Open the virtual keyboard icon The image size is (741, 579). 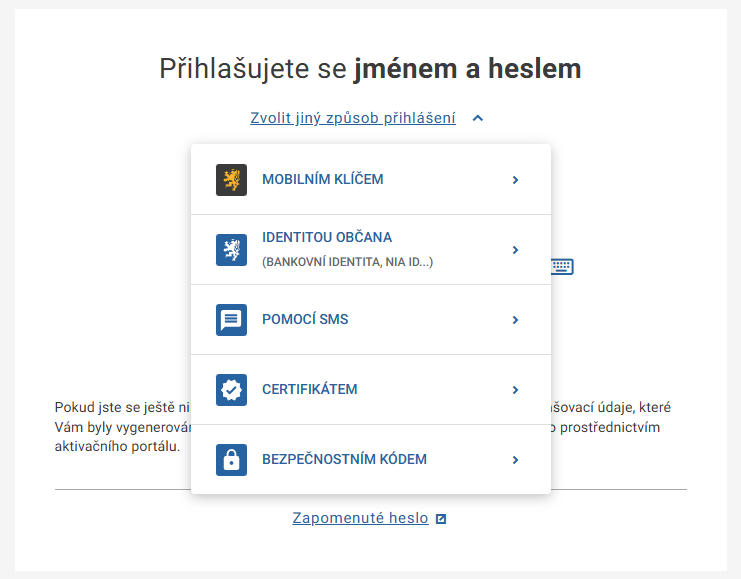point(562,266)
